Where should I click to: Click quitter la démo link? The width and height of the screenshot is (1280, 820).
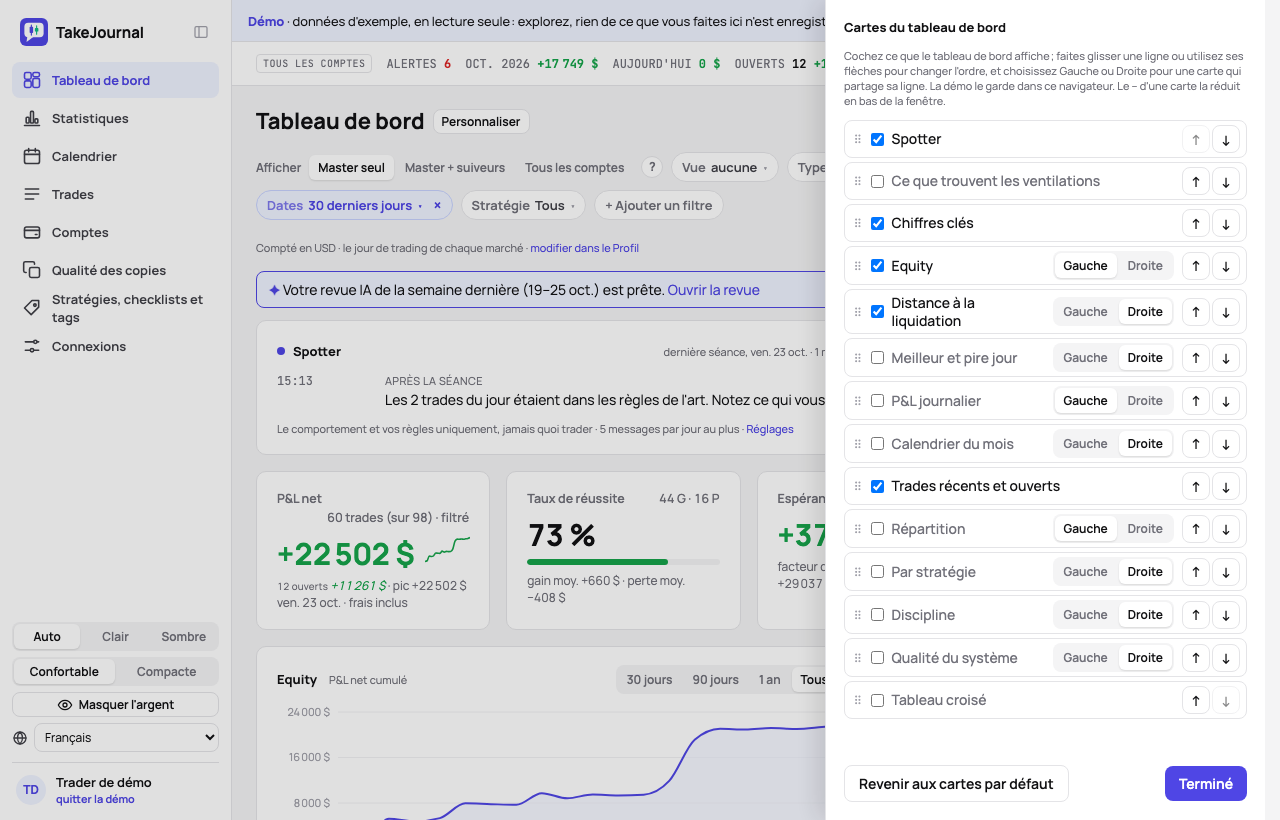95,799
